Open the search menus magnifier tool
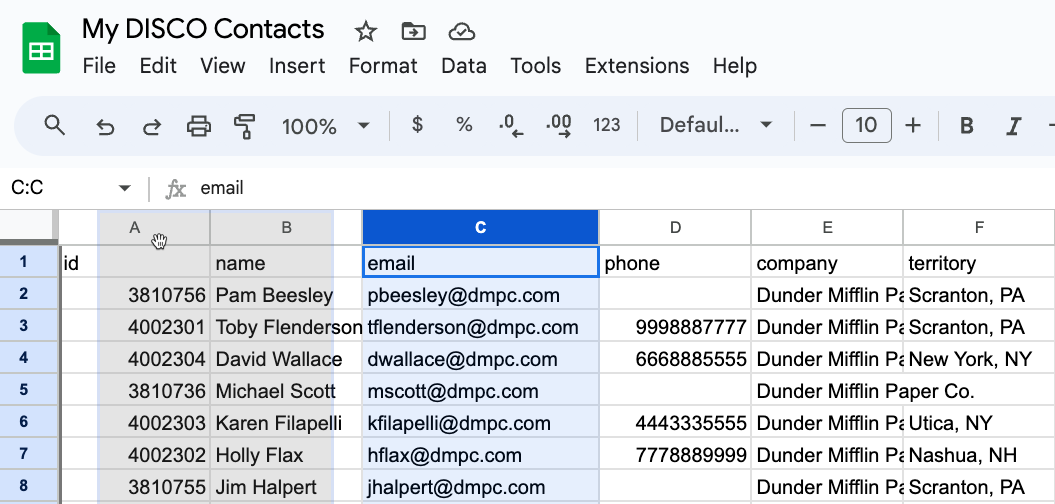Screen dimensions: 1055x504 [x=55, y=125]
